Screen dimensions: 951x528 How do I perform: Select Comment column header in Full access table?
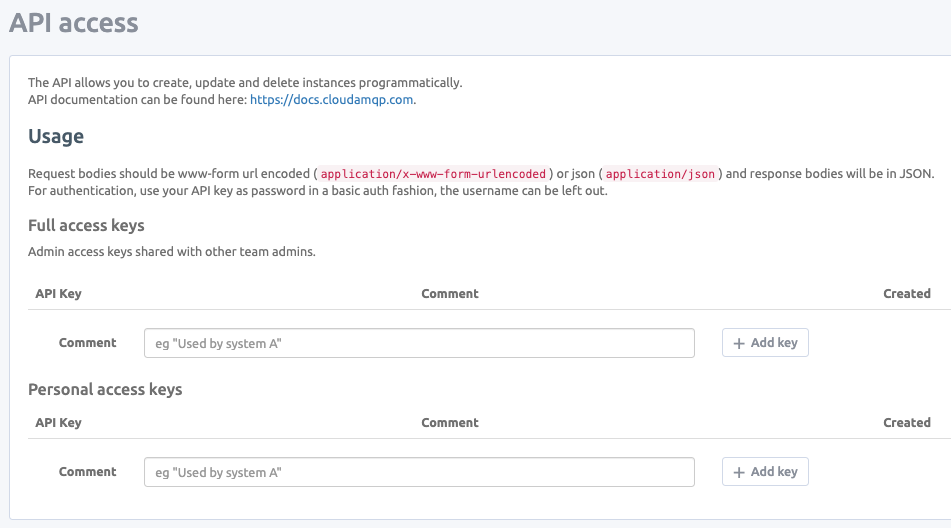[x=450, y=293]
